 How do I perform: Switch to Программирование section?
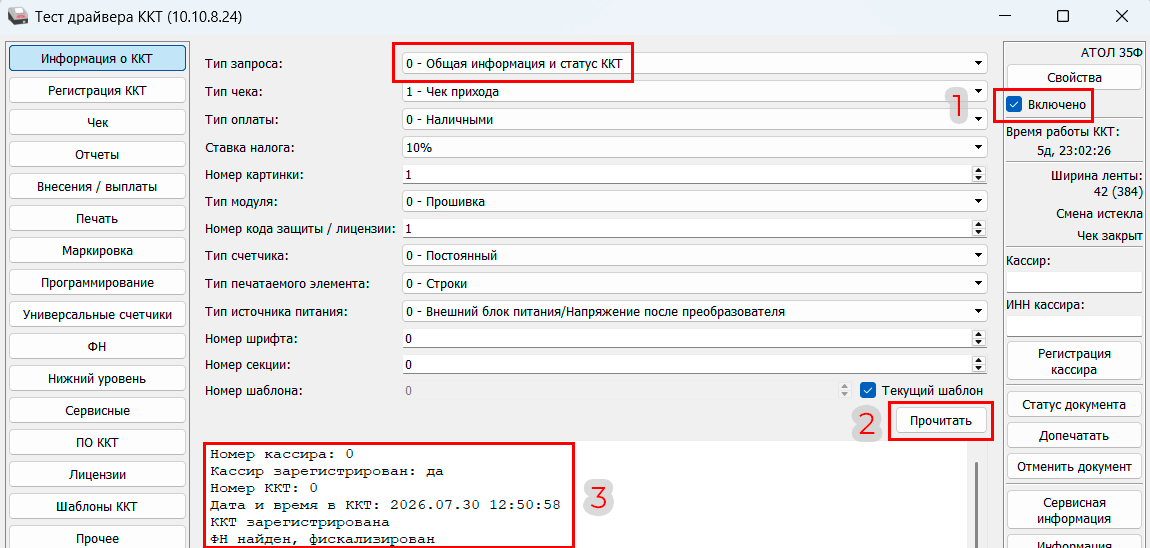(97, 282)
